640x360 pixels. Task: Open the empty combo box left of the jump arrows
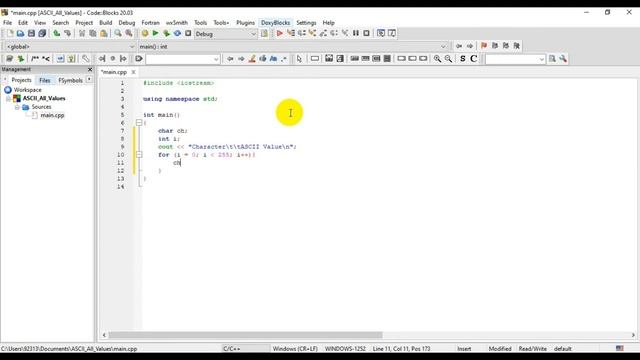point(183,59)
